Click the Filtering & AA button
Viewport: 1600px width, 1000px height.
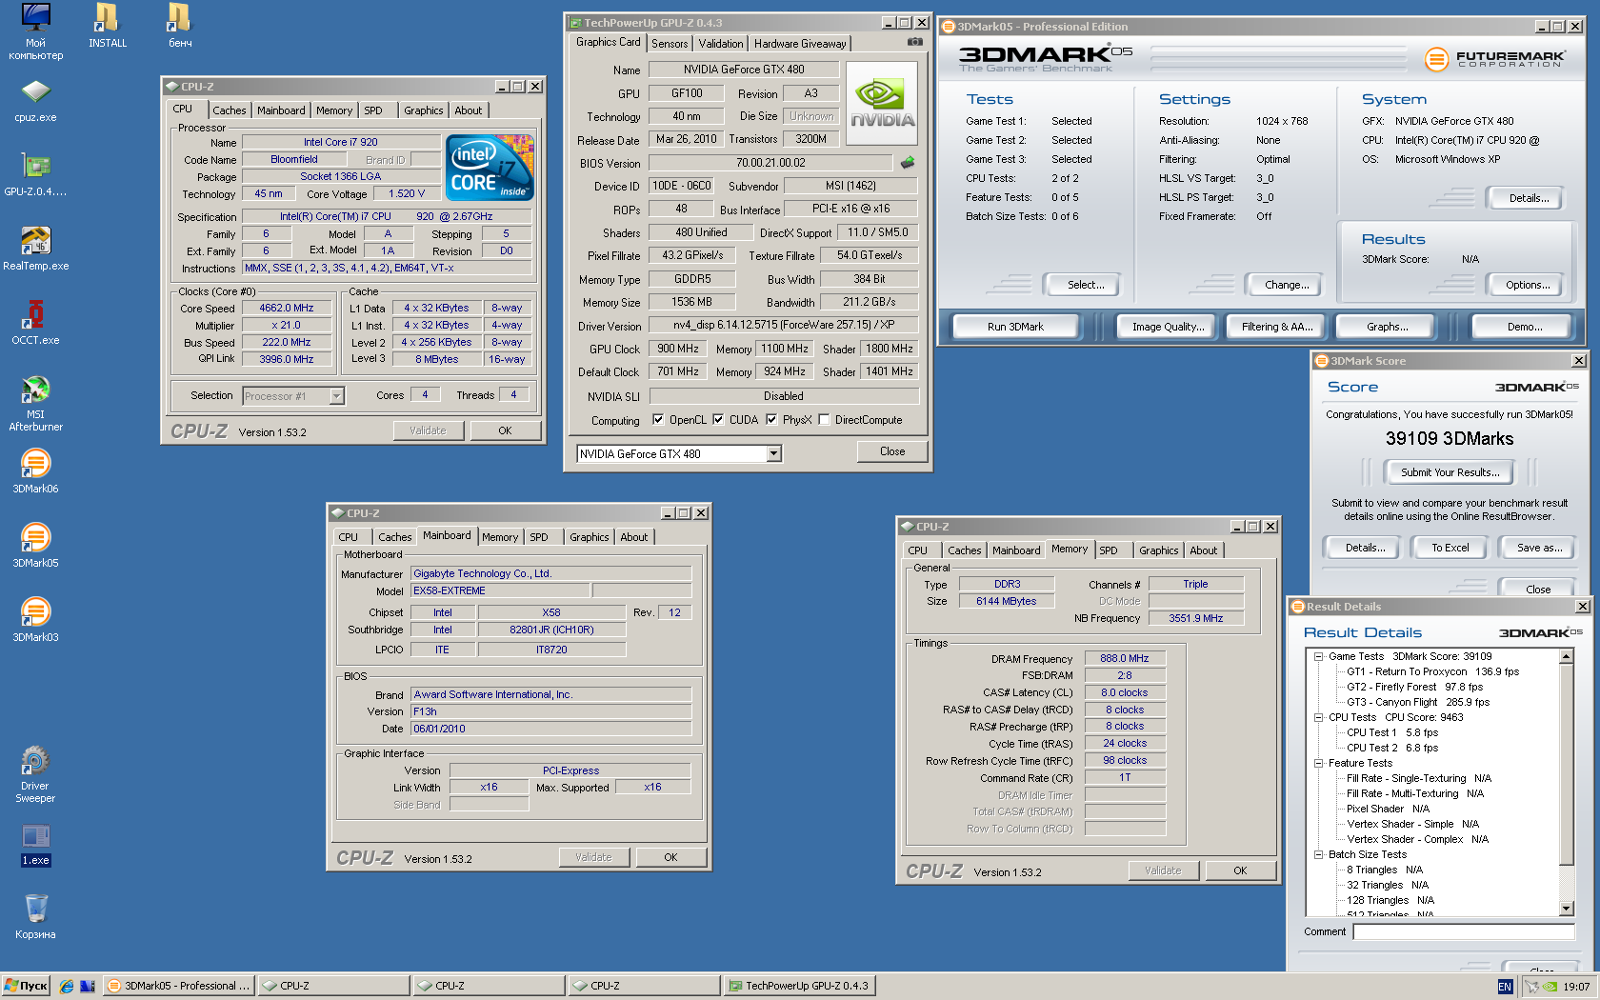click(1277, 327)
